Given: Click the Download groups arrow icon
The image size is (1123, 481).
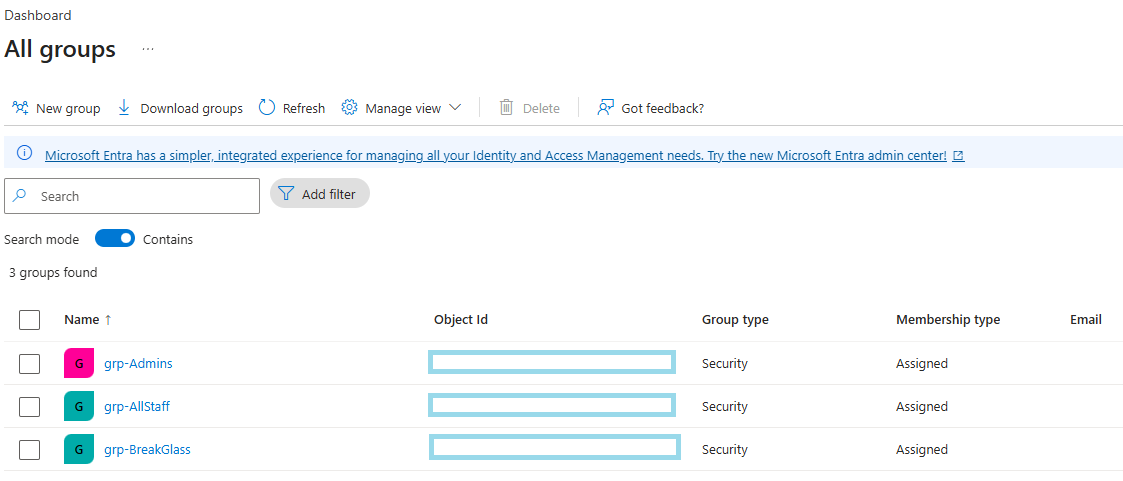Looking at the screenshot, I should click(124, 107).
